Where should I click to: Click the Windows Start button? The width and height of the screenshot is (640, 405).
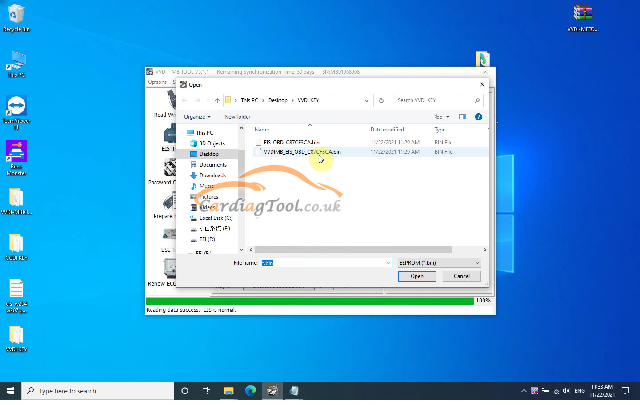[x=11, y=390]
